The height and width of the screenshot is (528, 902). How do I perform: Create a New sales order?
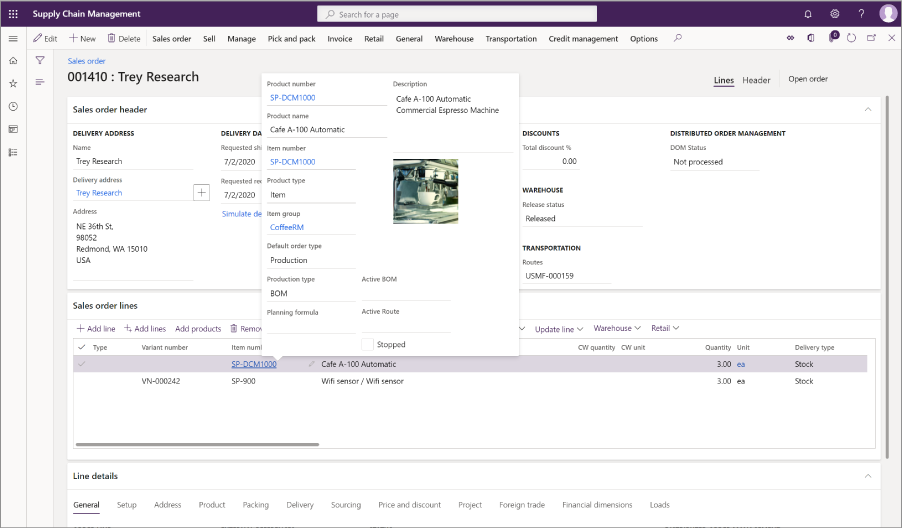pos(82,39)
